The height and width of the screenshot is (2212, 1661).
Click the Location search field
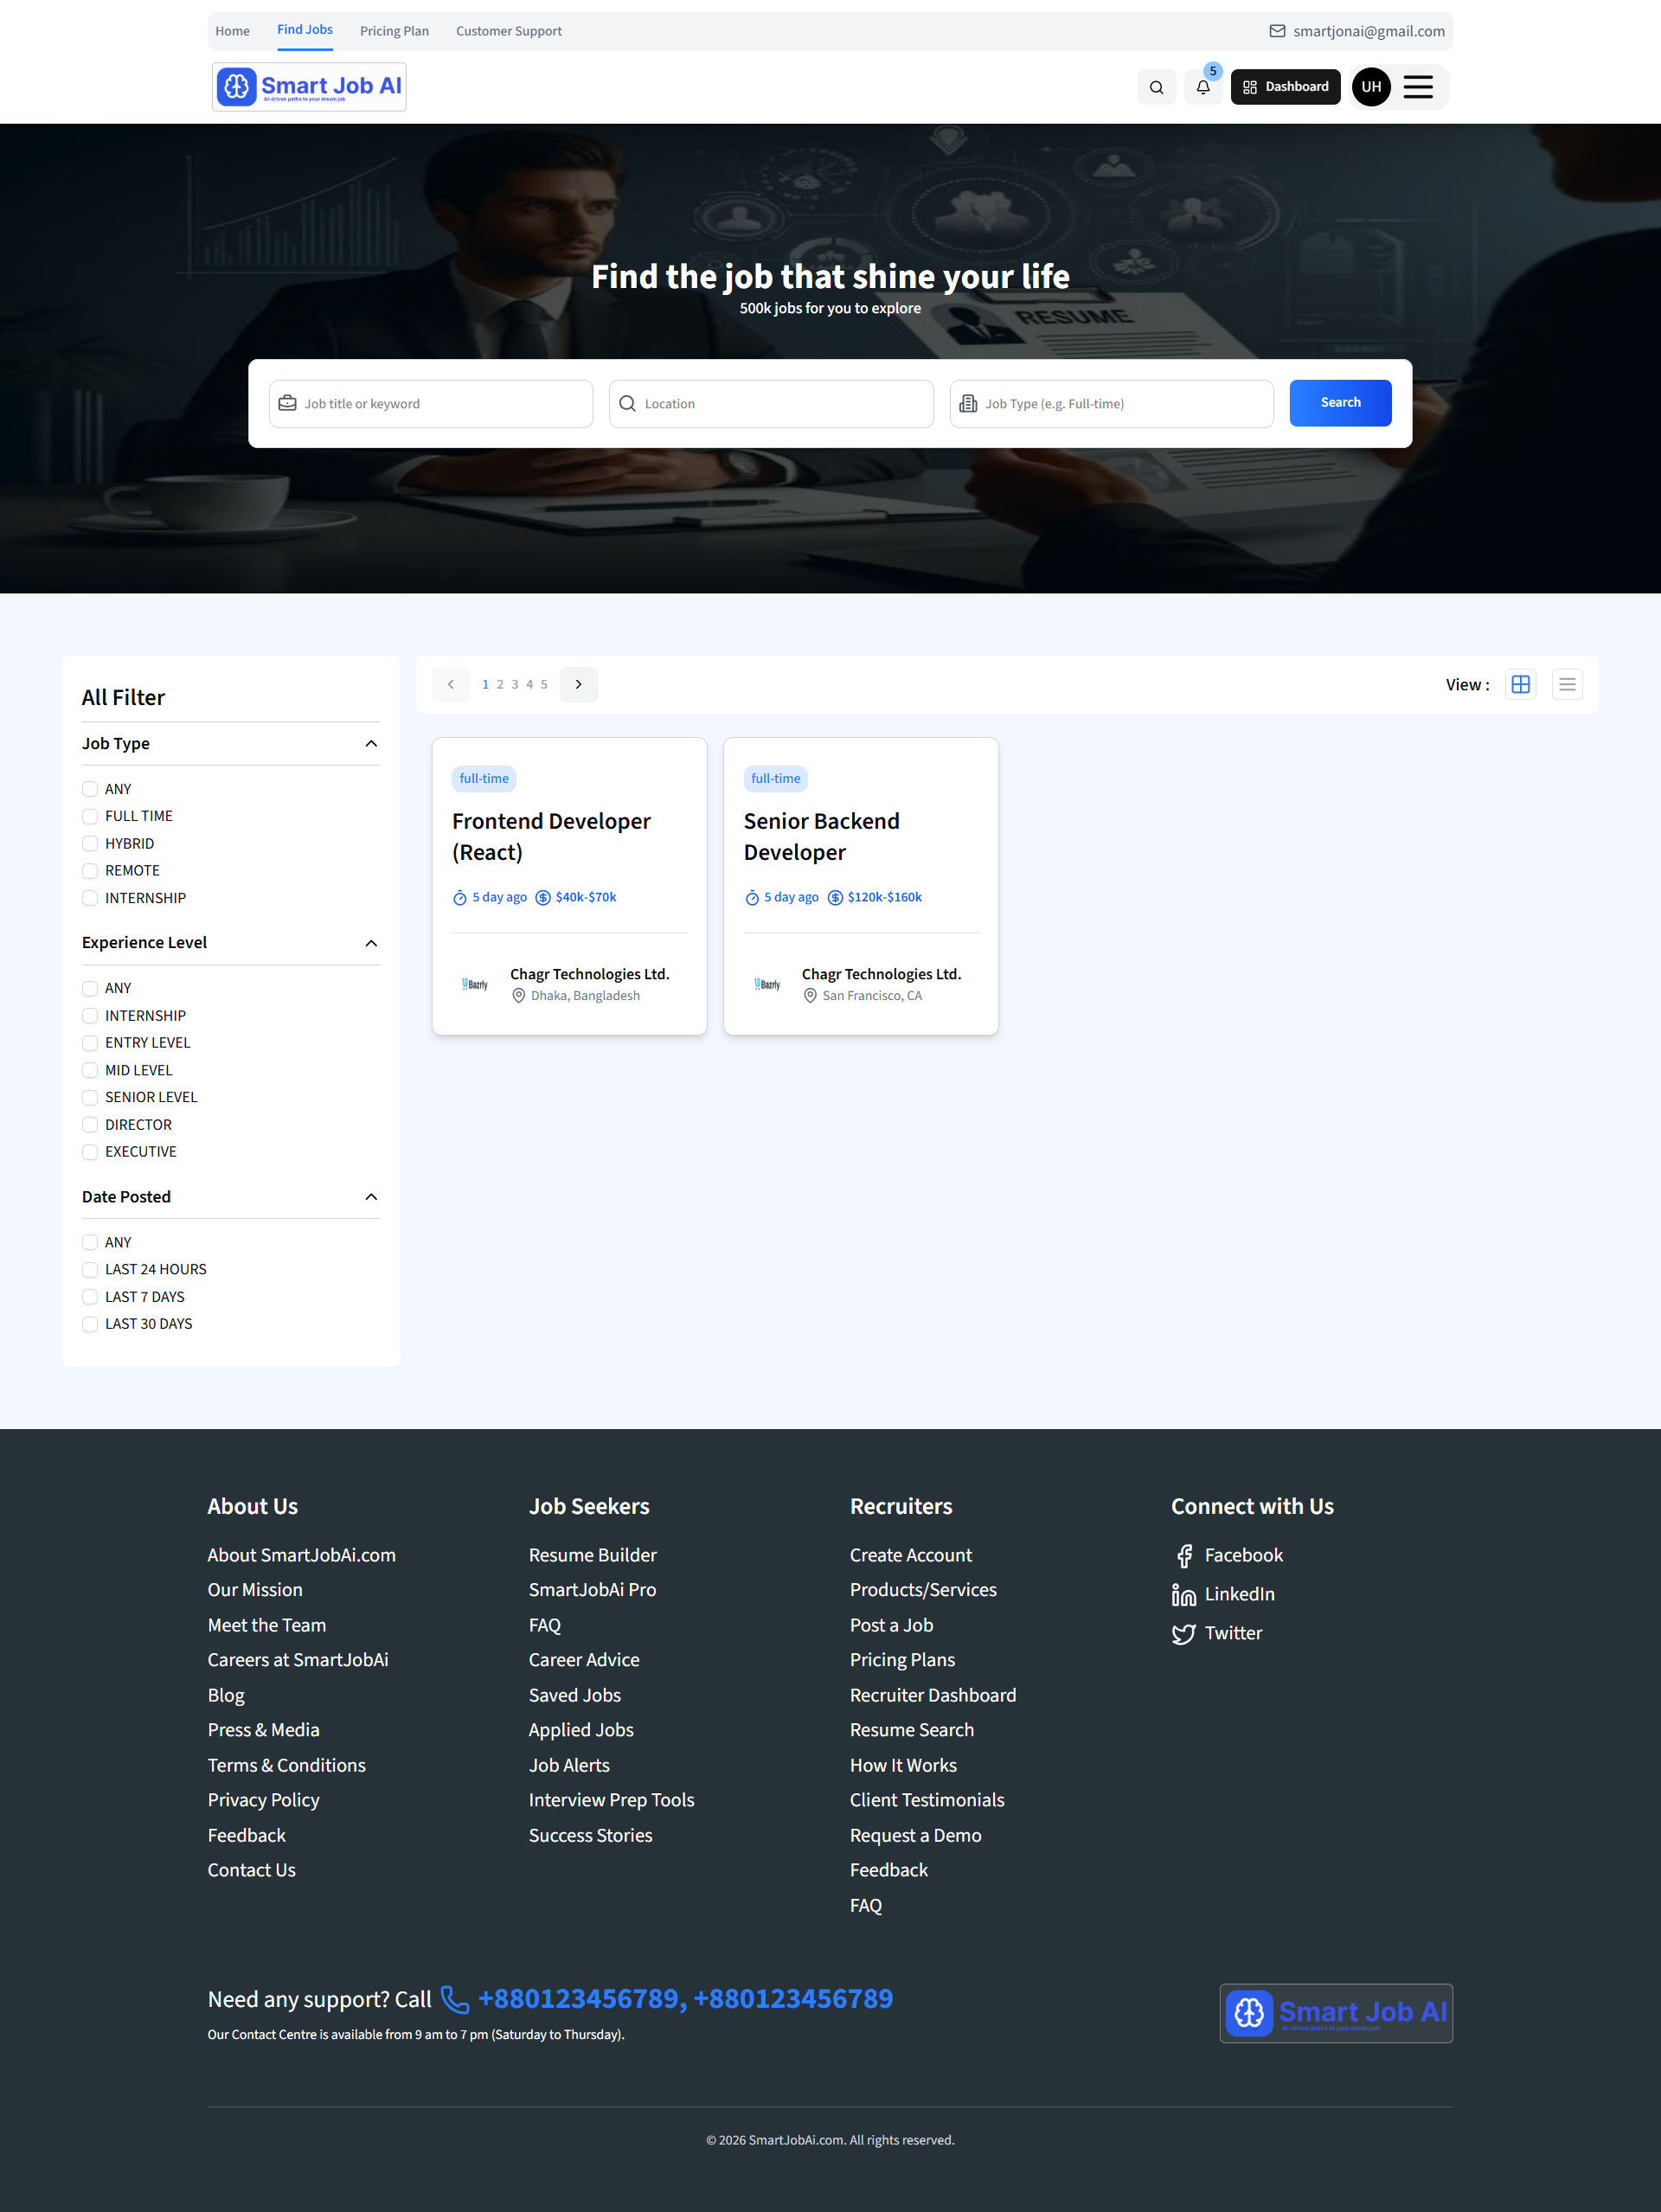(771, 404)
